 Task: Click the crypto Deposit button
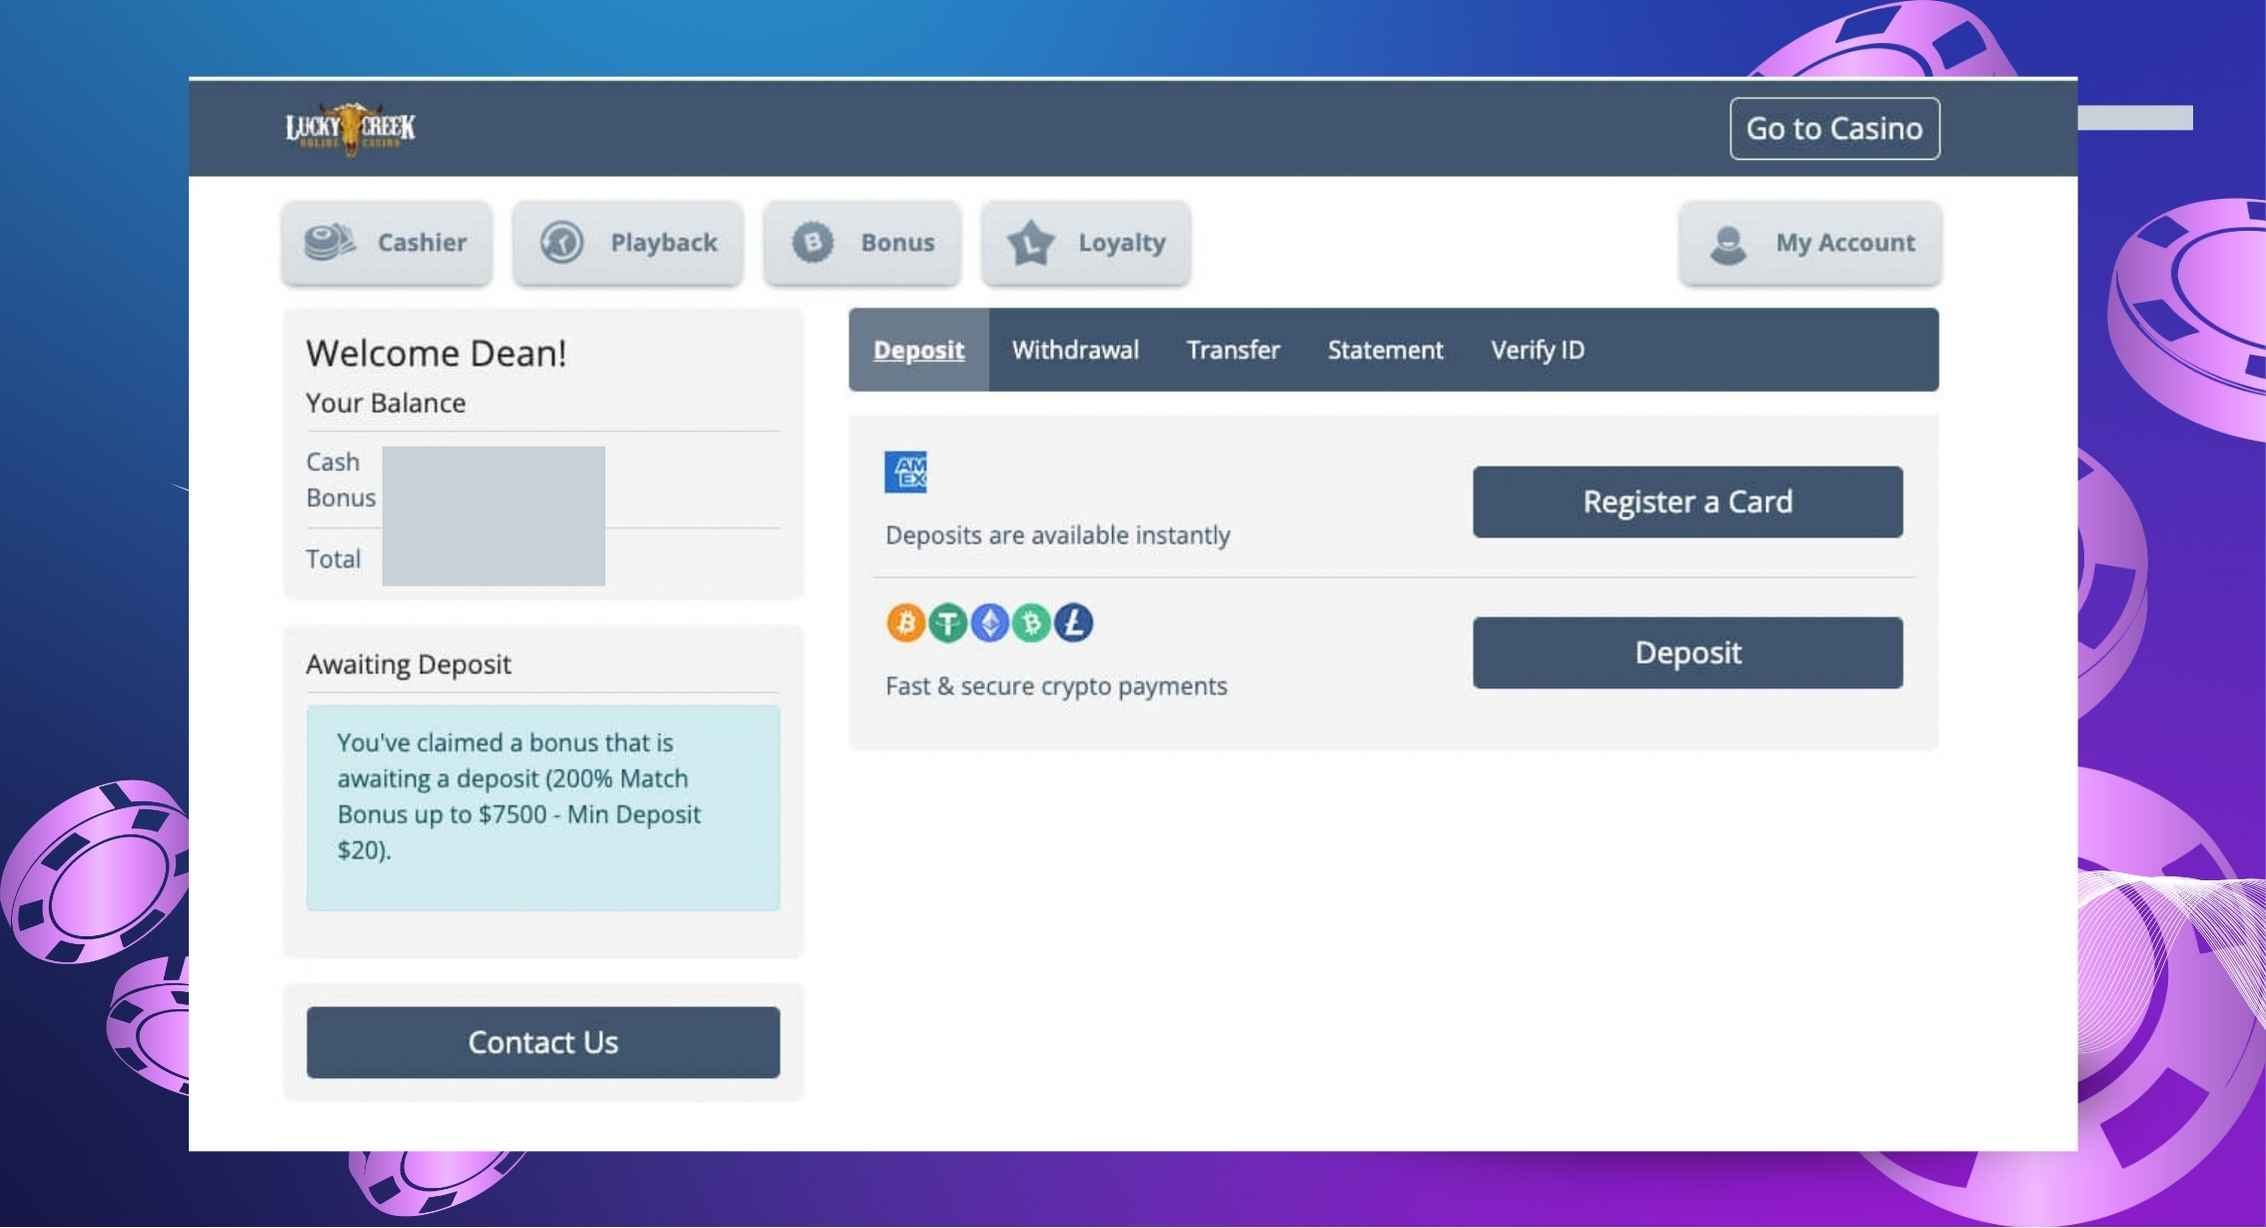pos(1688,653)
